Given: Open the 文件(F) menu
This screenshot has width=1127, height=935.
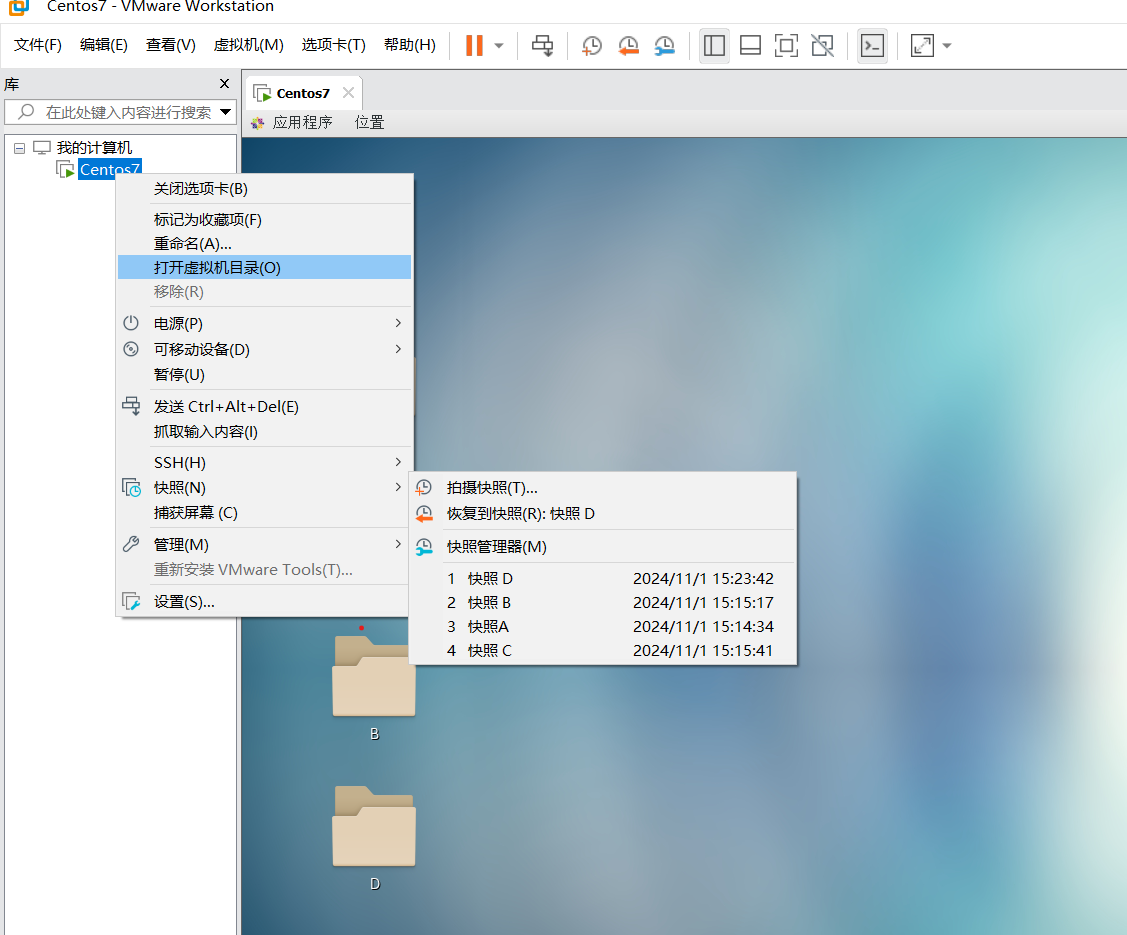Looking at the screenshot, I should coord(38,45).
